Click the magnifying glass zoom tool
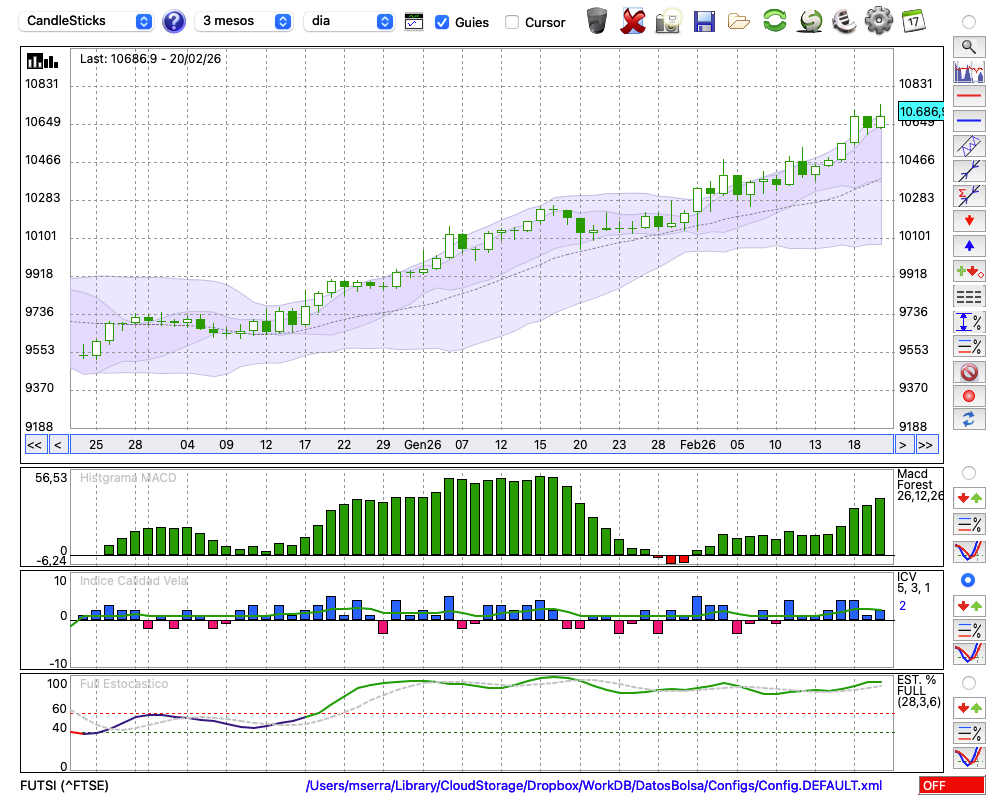Screen dimensions: 1000x800 click(x=969, y=46)
